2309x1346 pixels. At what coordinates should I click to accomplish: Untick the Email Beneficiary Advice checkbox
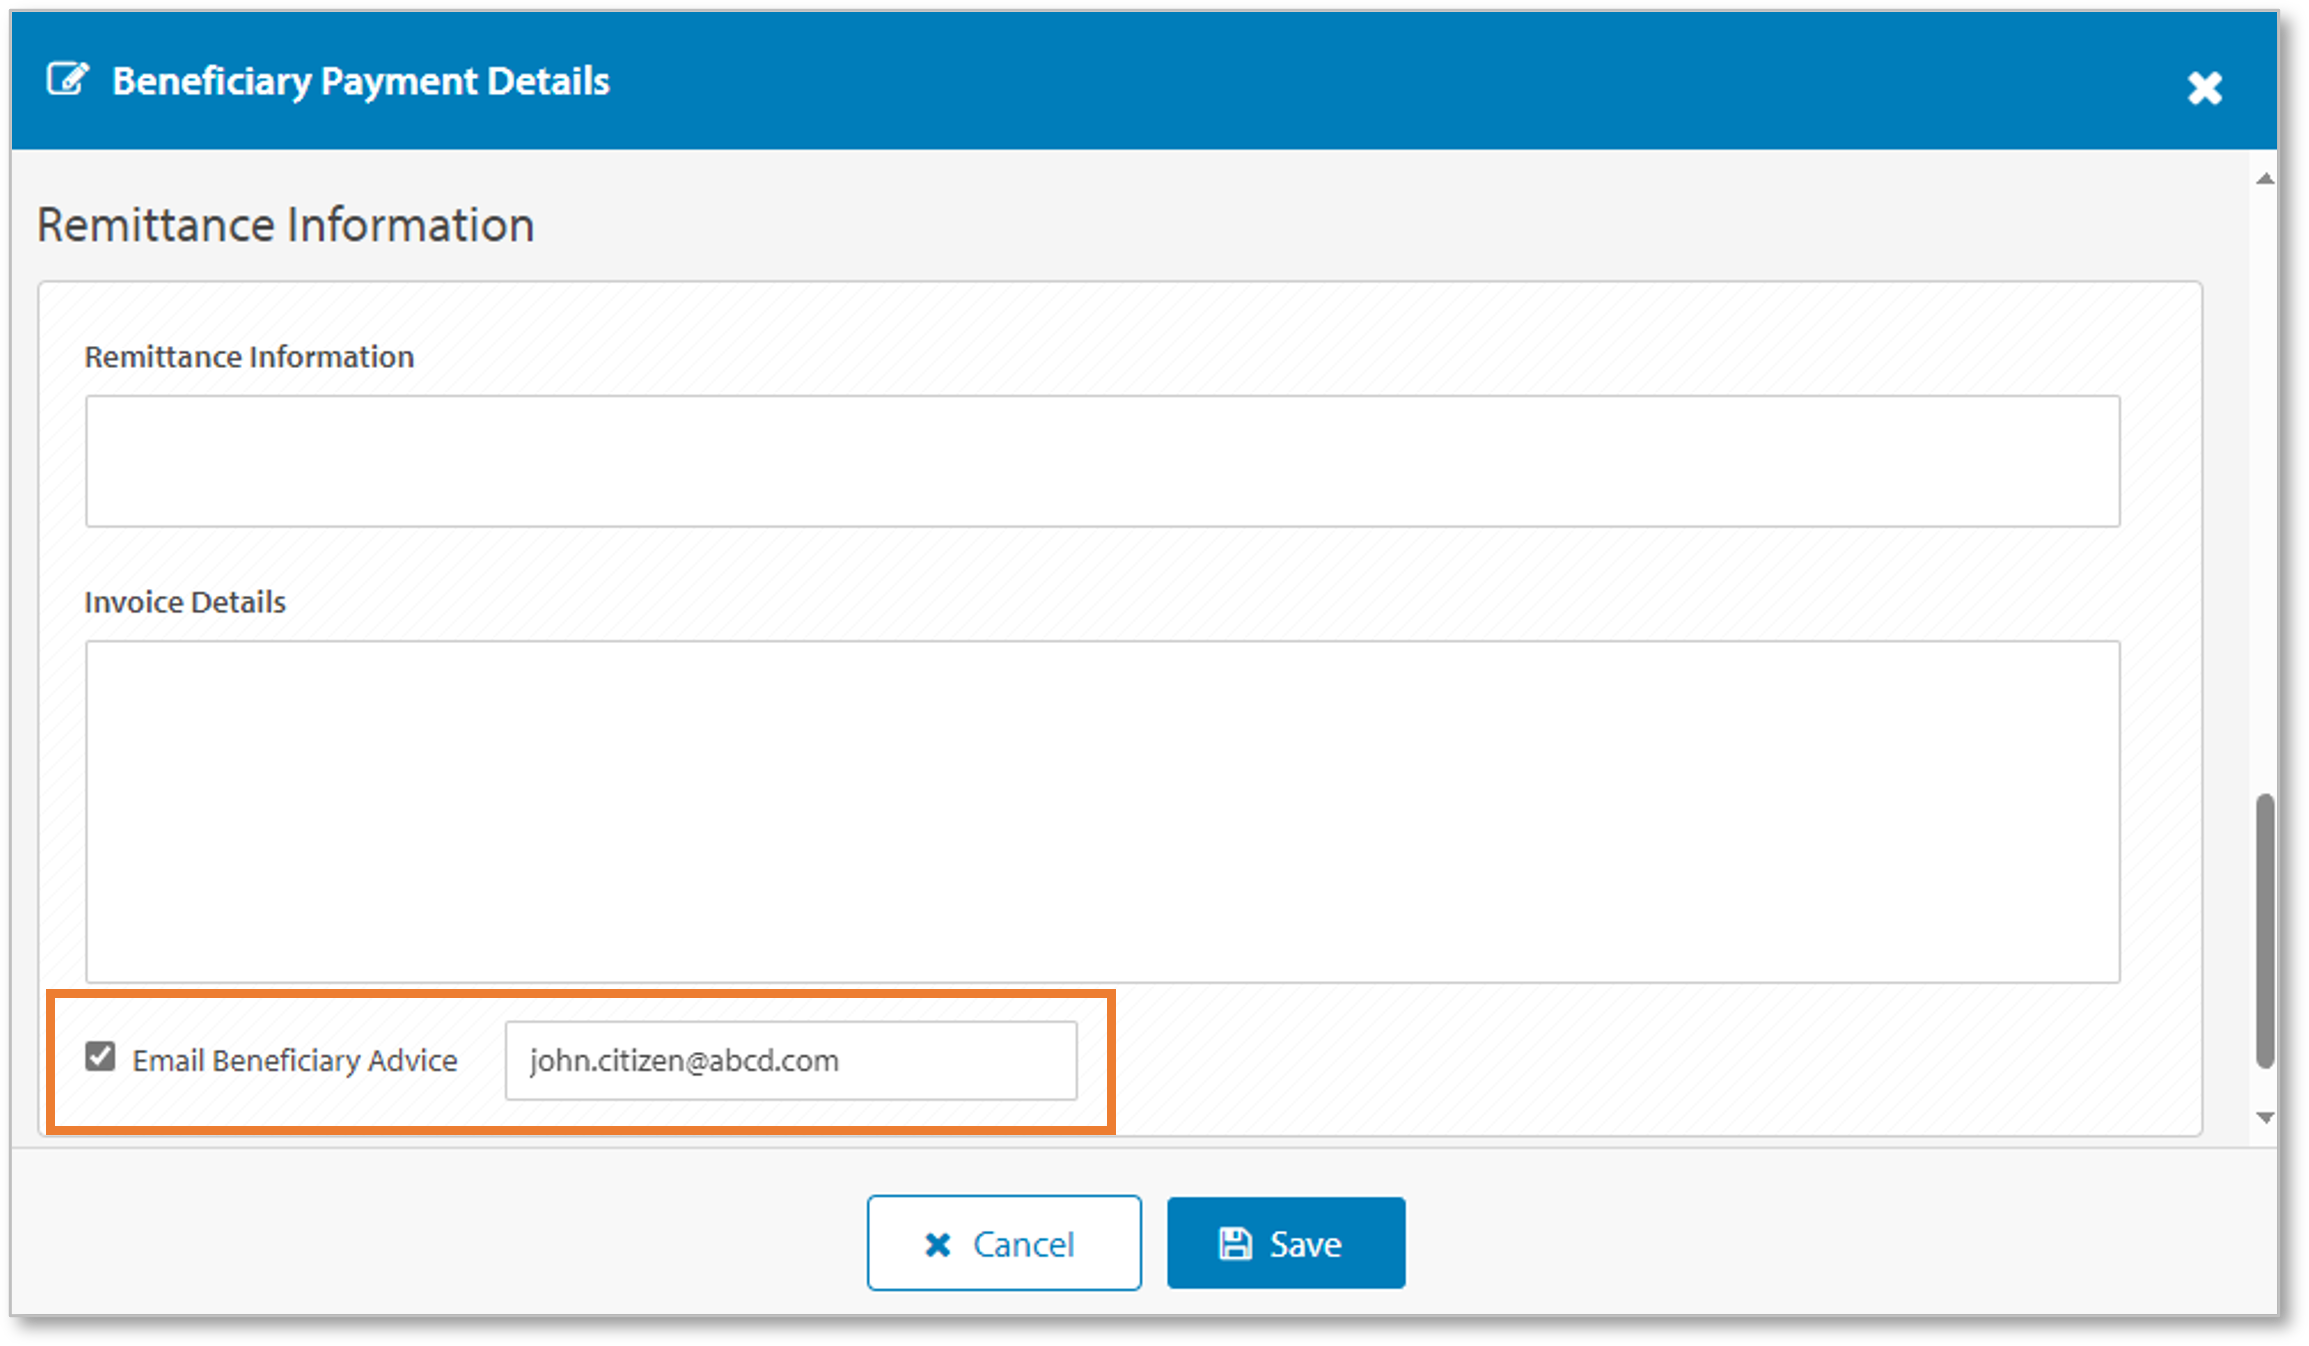(100, 1057)
